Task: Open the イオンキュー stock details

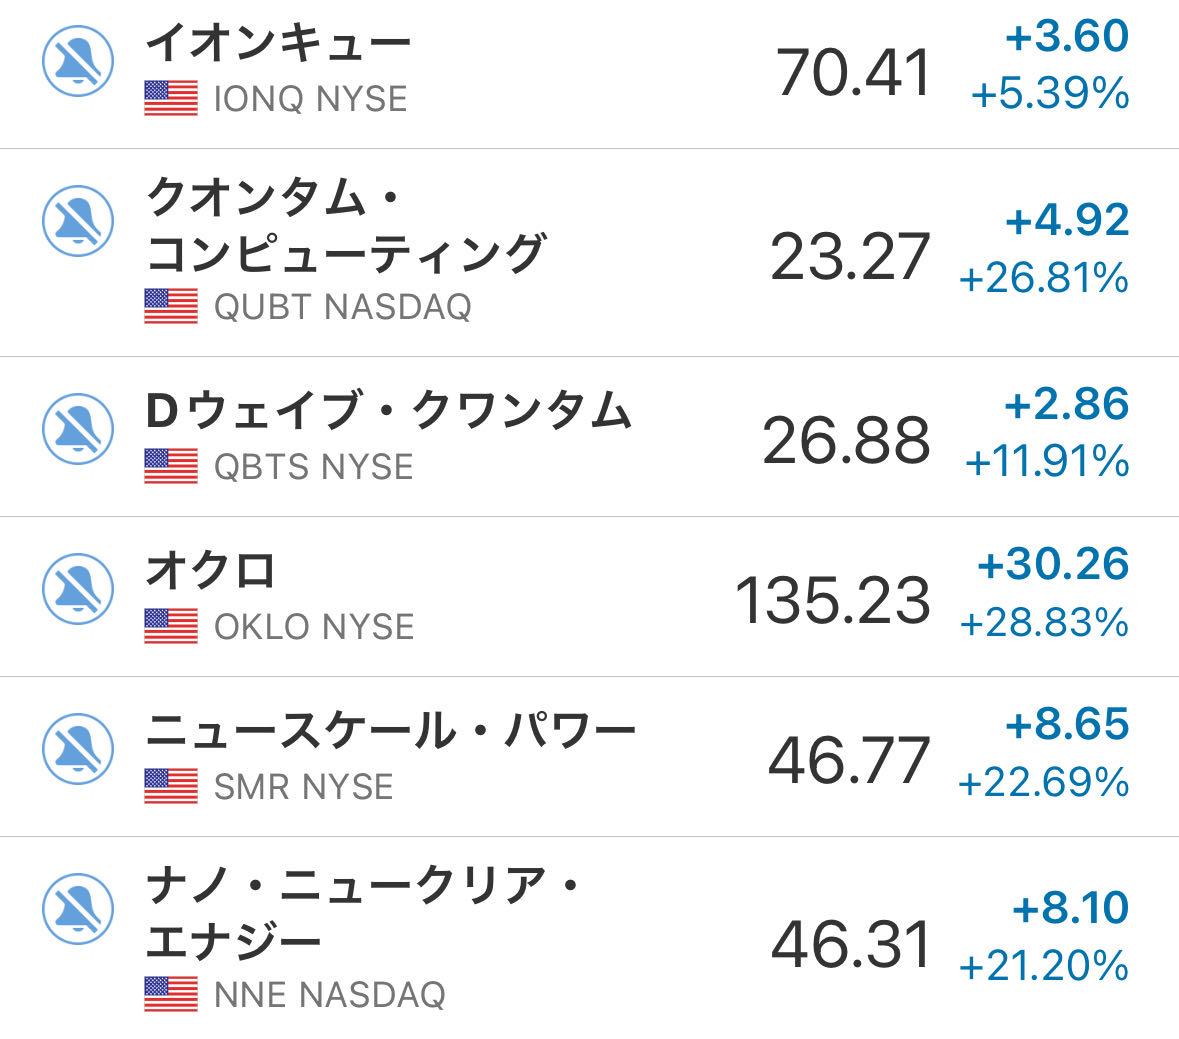Action: [x=277, y=44]
